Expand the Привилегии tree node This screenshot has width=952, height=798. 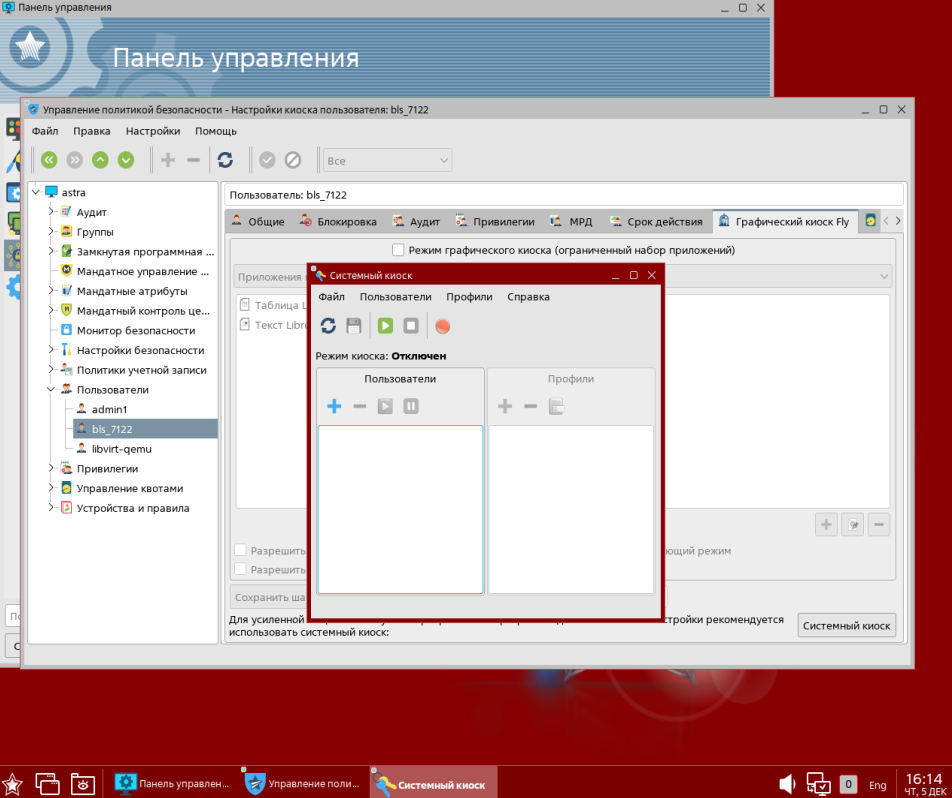pos(52,469)
